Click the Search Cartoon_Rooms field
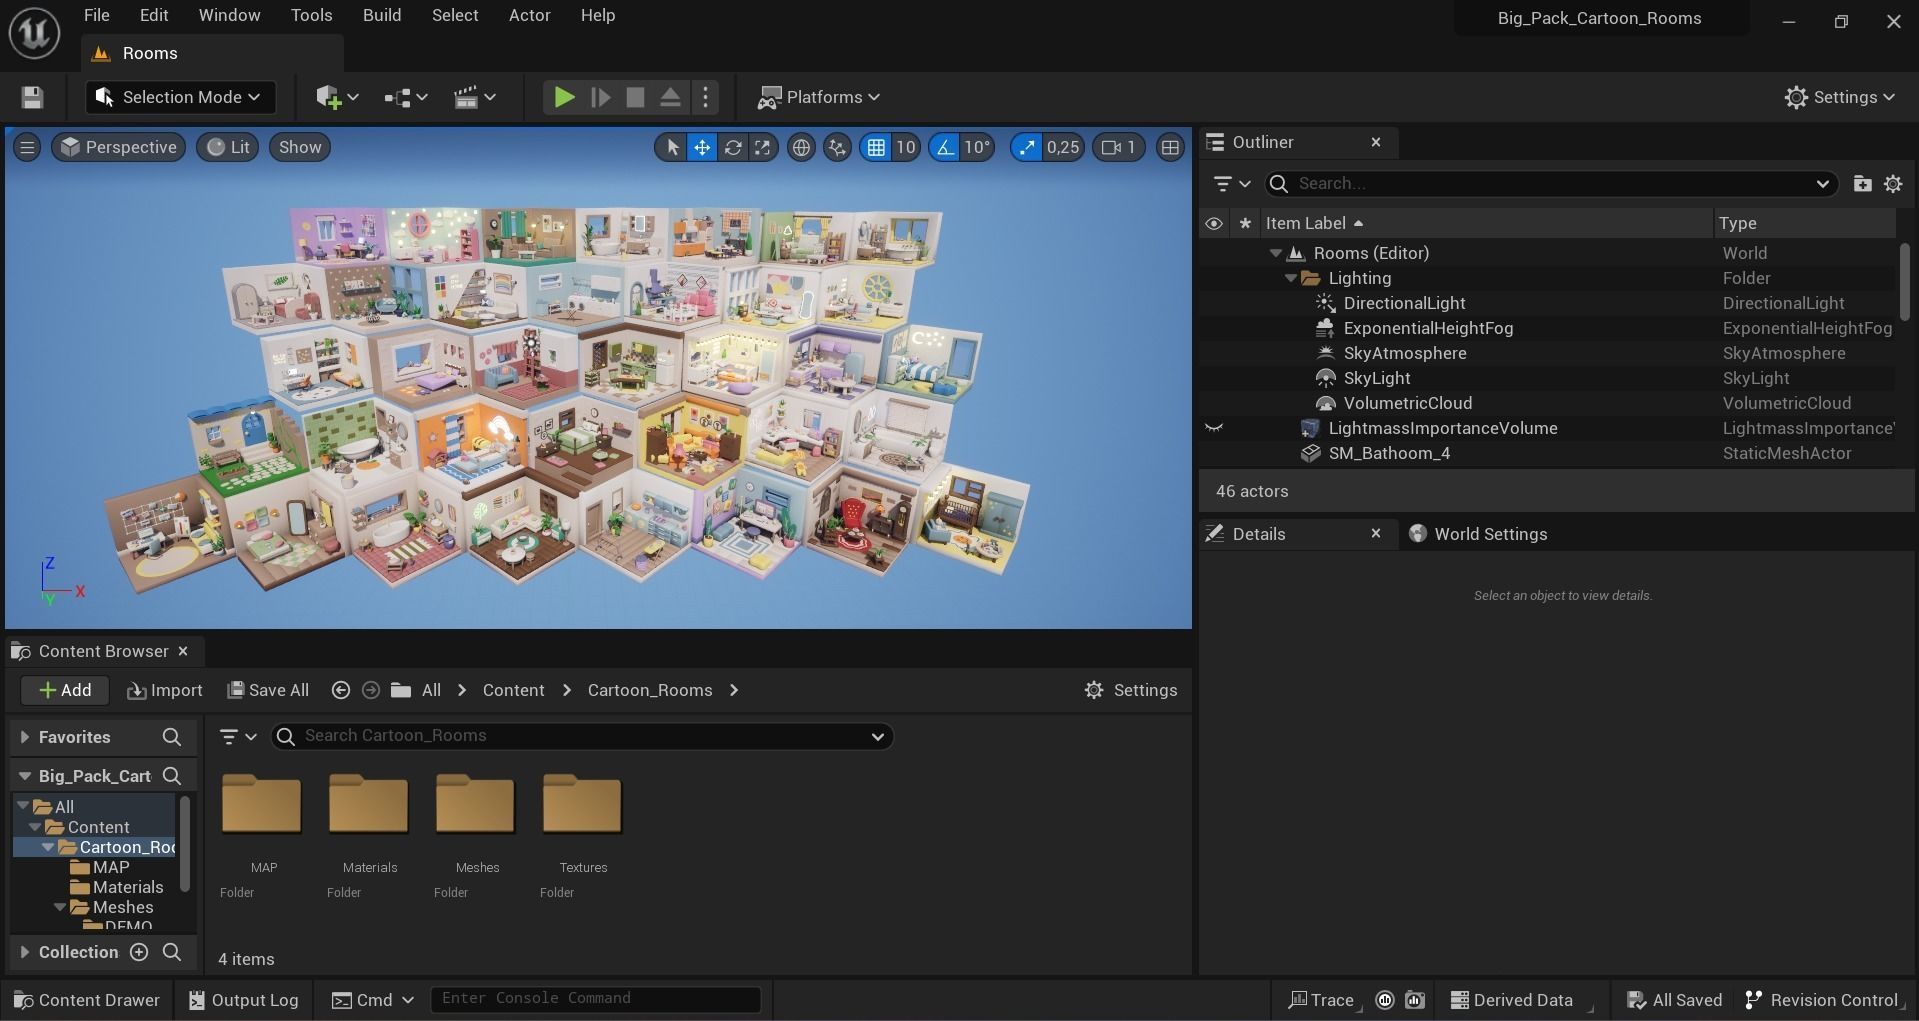This screenshot has height=1021, width=1919. [x=582, y=736]
